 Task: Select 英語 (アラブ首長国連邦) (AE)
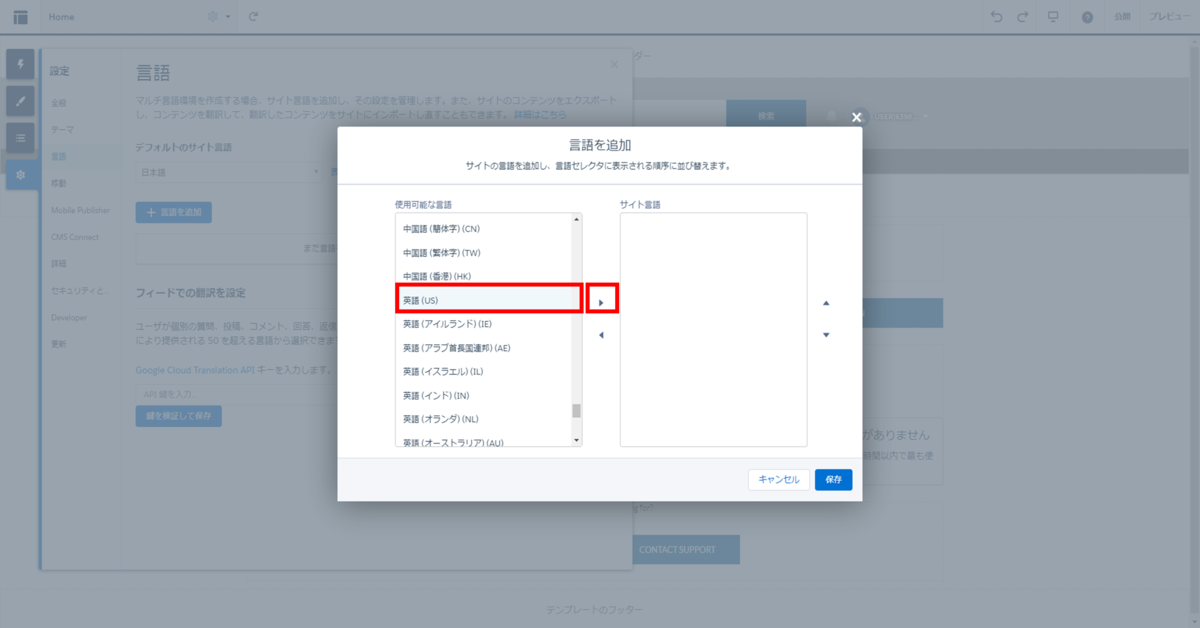pyautogui.click(x=483, y=348)
